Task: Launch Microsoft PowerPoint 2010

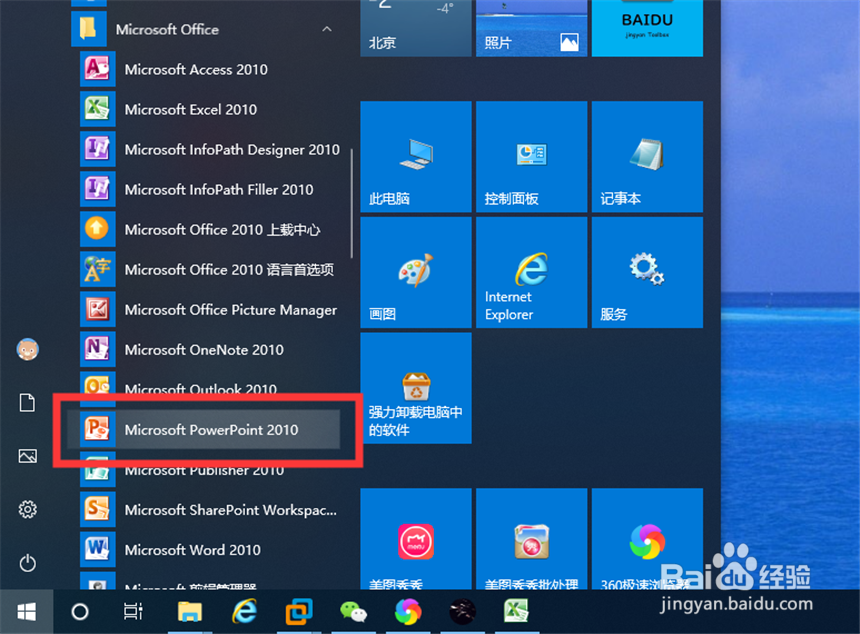Action: [x=205, y=429]
